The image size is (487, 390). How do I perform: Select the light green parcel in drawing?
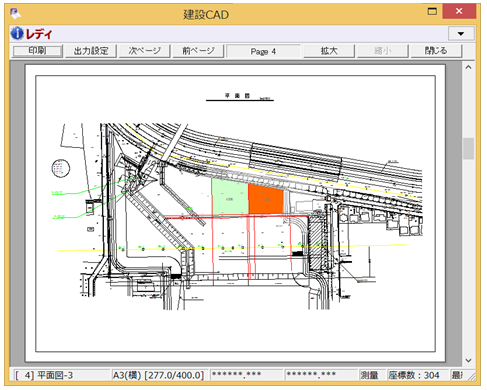pos(230,197)
